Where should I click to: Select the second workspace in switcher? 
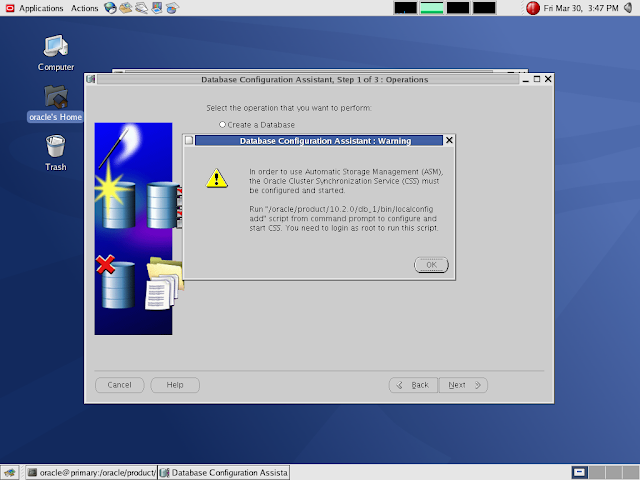coord(597,473)
